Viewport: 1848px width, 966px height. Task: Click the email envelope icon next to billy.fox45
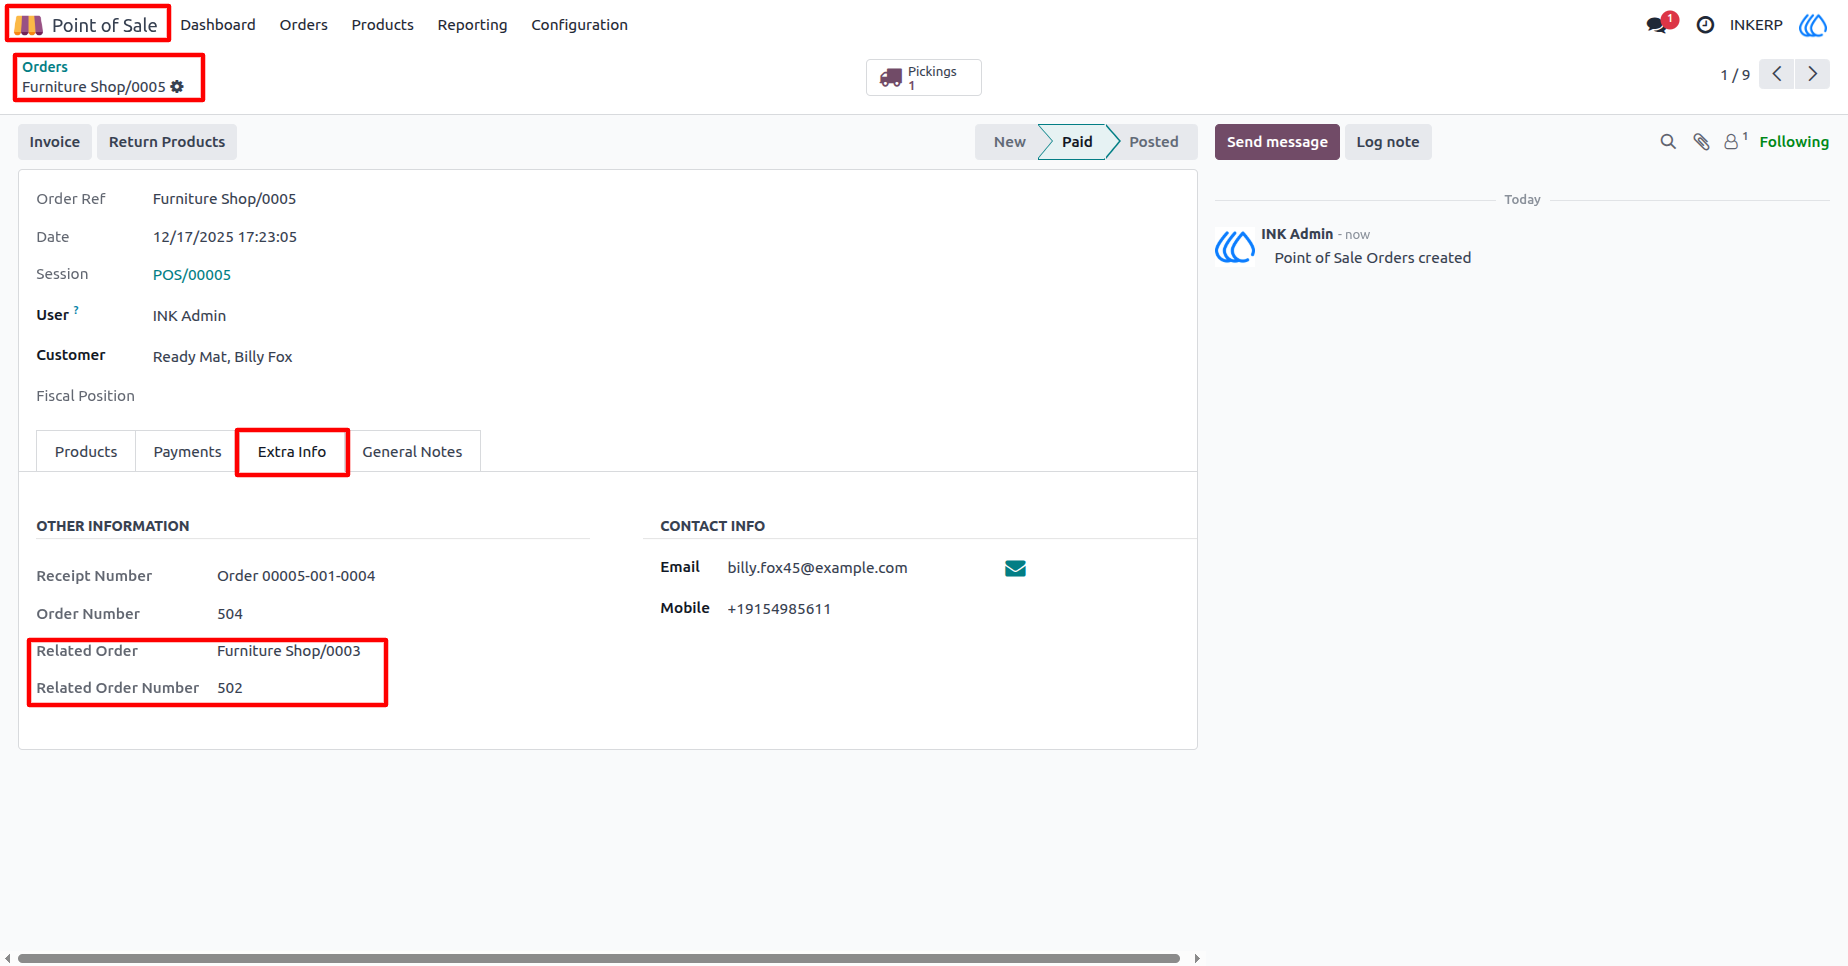coord(1015,568)
